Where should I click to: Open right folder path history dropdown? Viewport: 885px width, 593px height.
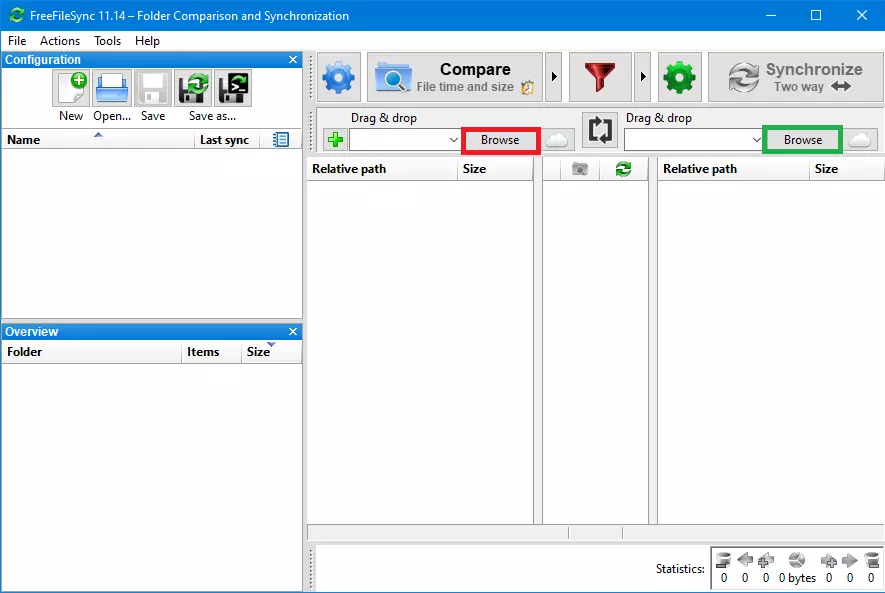pyautogui.click(x=756, y=140)
